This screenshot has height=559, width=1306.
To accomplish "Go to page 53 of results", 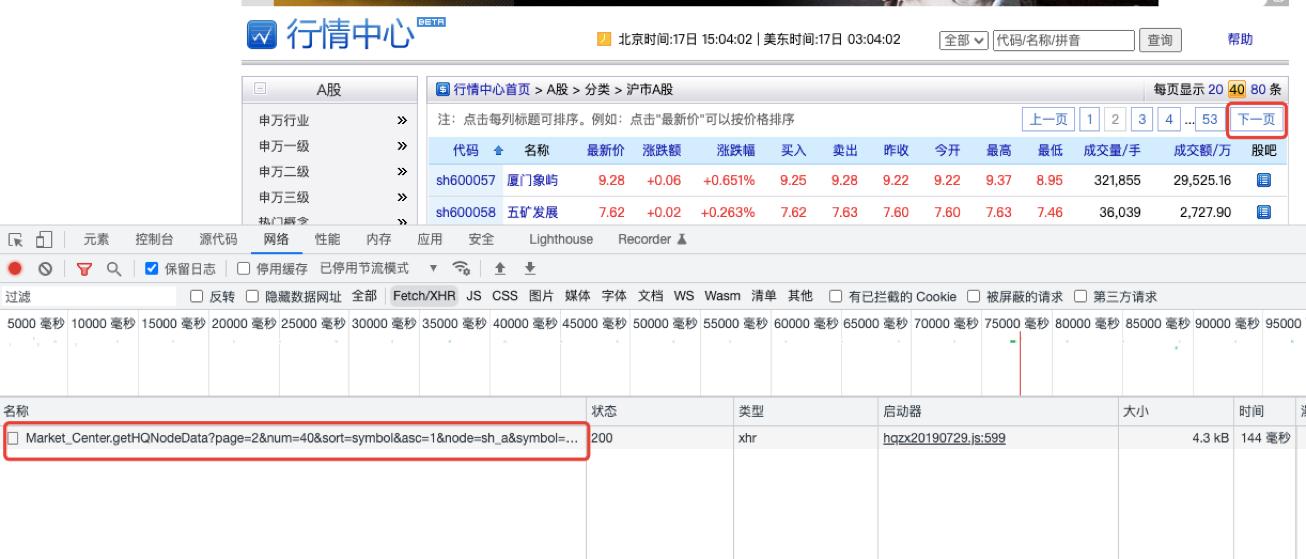I will click(x=1209, y=120).
